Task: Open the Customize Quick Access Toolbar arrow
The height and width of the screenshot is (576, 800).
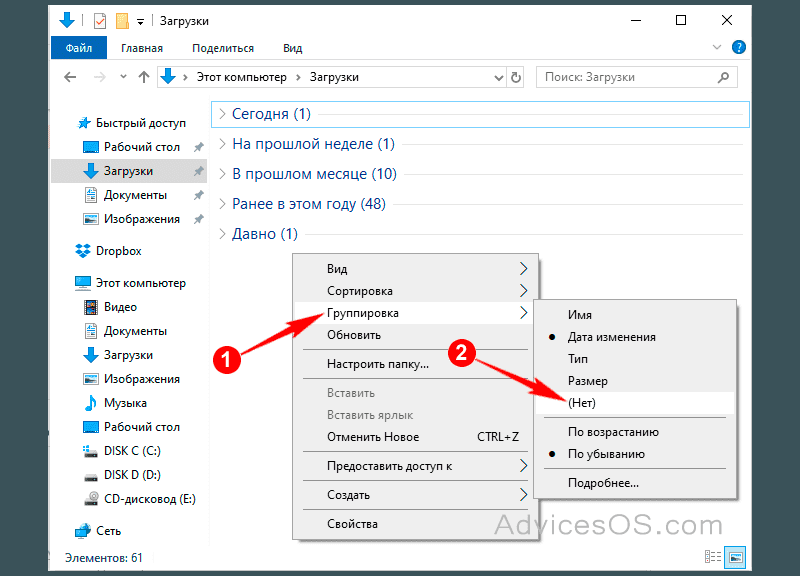Action: tap(140, 21)
